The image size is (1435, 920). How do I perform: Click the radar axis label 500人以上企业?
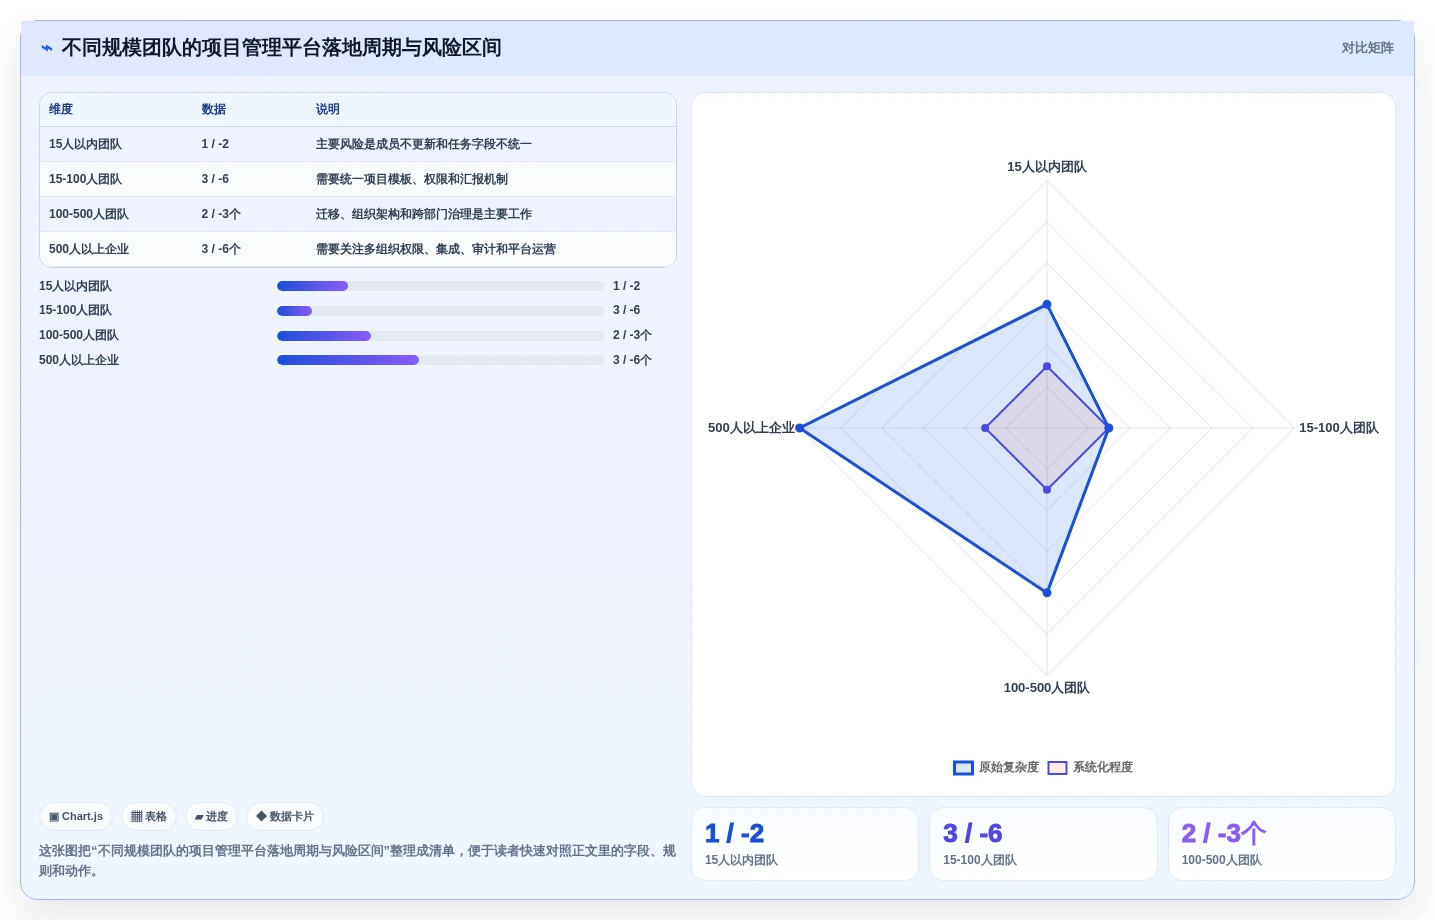click(752, 428)
